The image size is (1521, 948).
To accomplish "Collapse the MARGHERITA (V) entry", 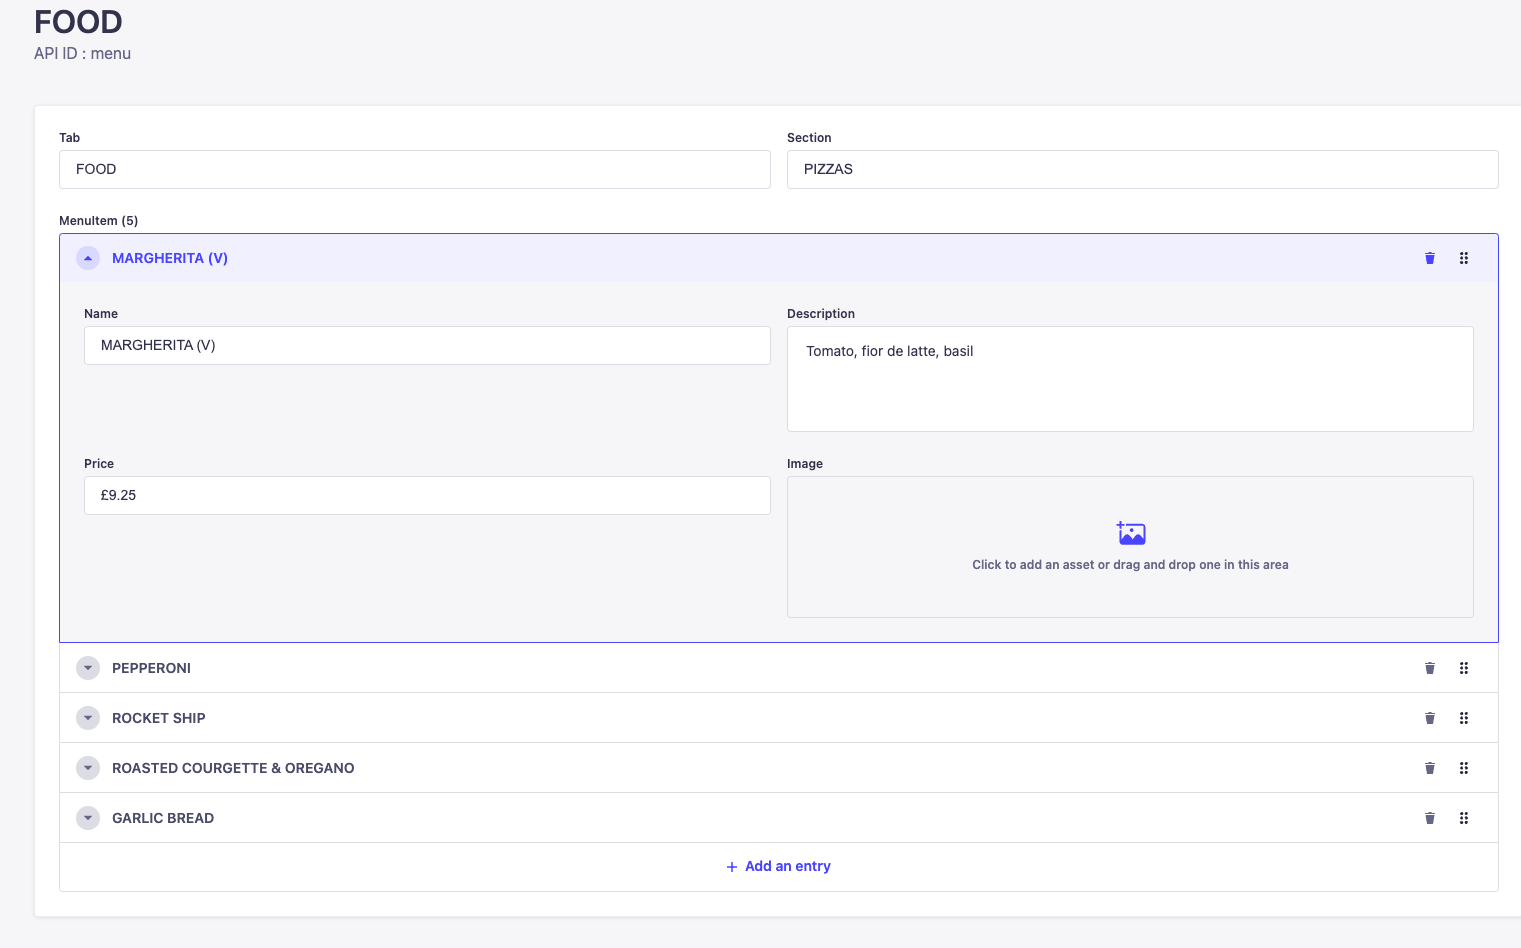I will (88, 258).
